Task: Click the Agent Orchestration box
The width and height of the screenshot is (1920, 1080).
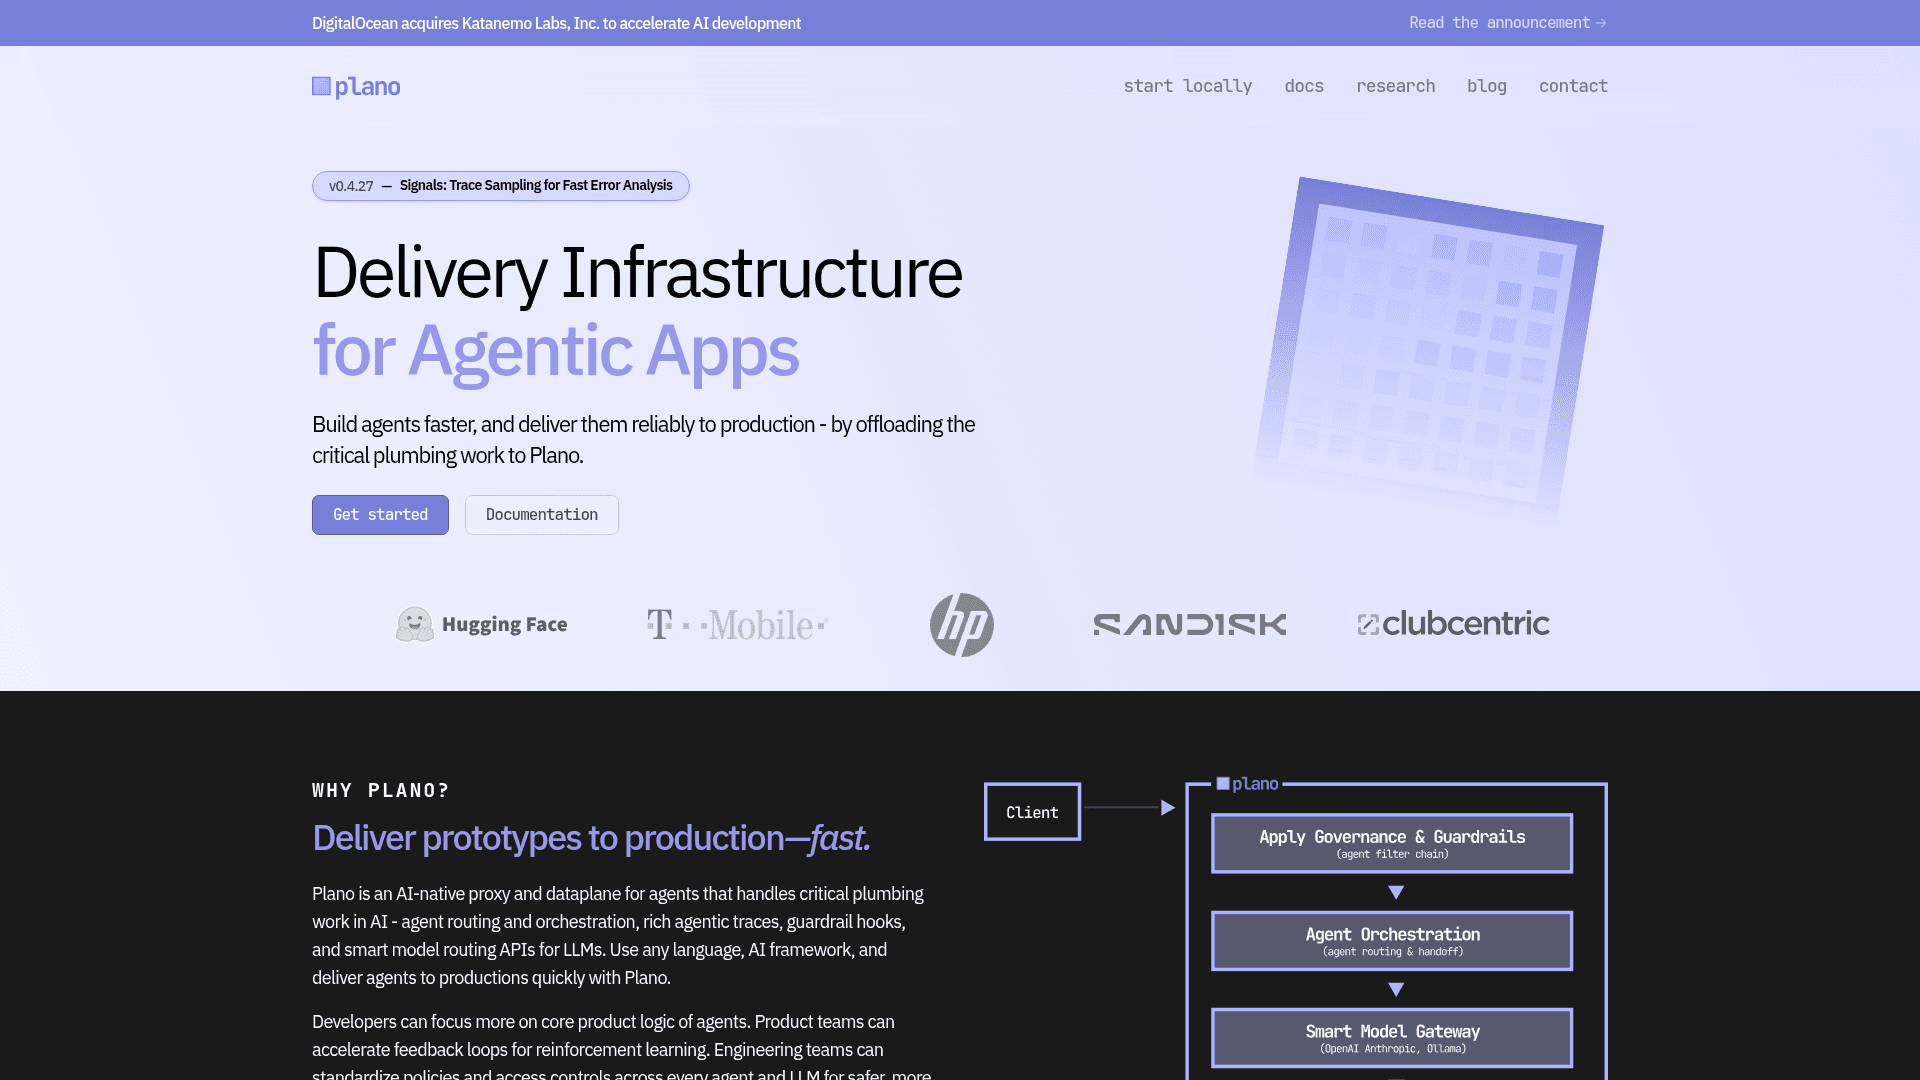Action: [x=1392, y=940]
